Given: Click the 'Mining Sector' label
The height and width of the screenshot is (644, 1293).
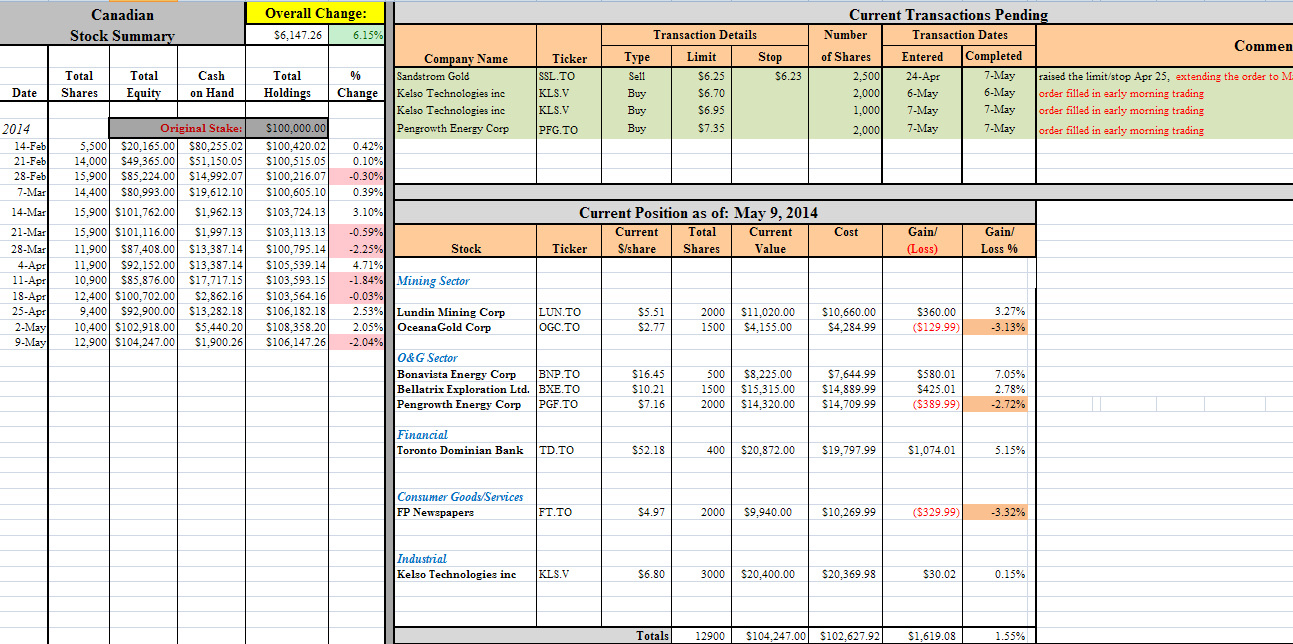Looking at the screenshot, I should 433,281.
